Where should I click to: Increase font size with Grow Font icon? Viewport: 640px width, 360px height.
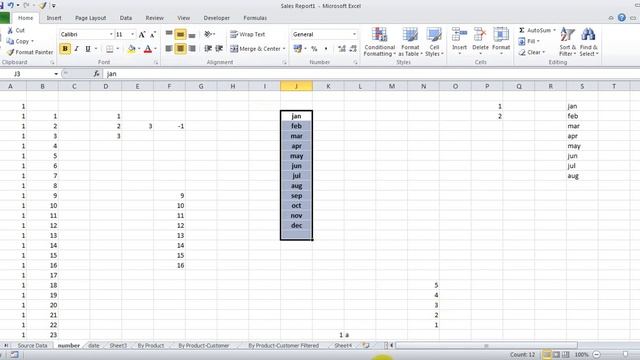click(142, 35)
